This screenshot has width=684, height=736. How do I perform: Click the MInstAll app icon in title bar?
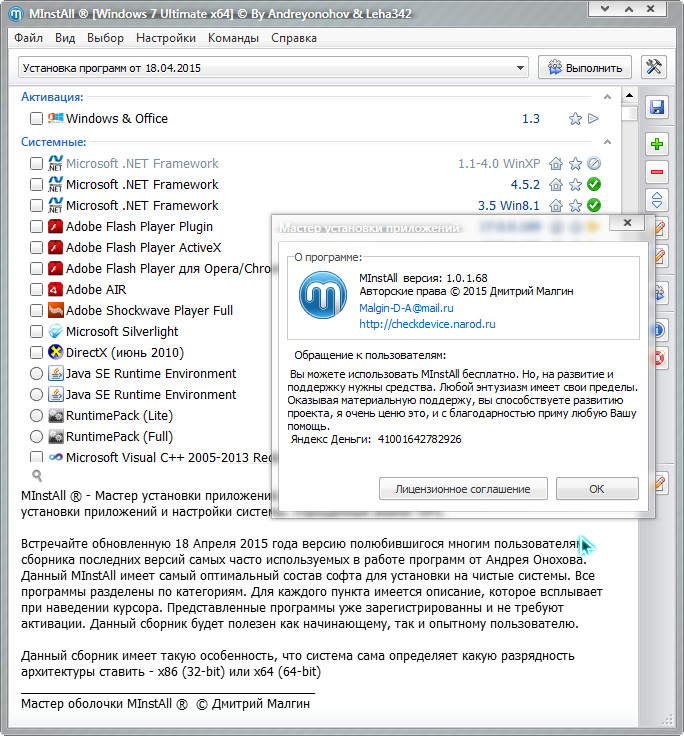pos(16,14)
